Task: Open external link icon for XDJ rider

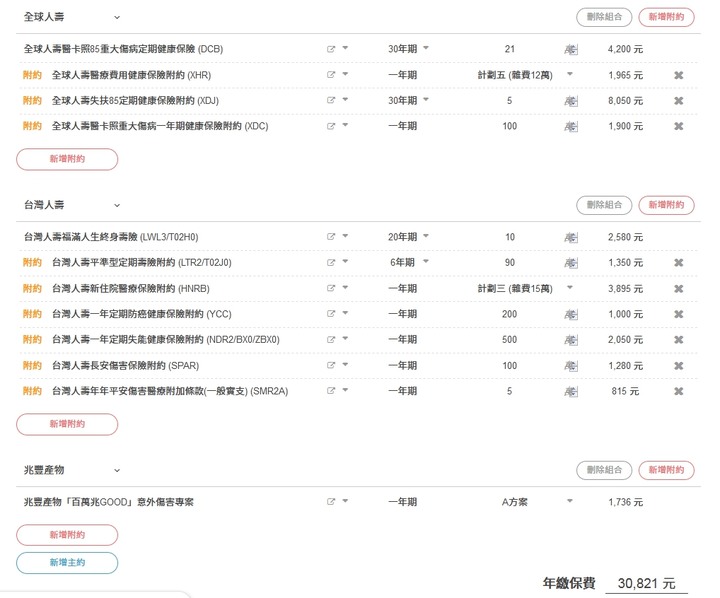Action: pyautogui.click(x=331, y=101)
